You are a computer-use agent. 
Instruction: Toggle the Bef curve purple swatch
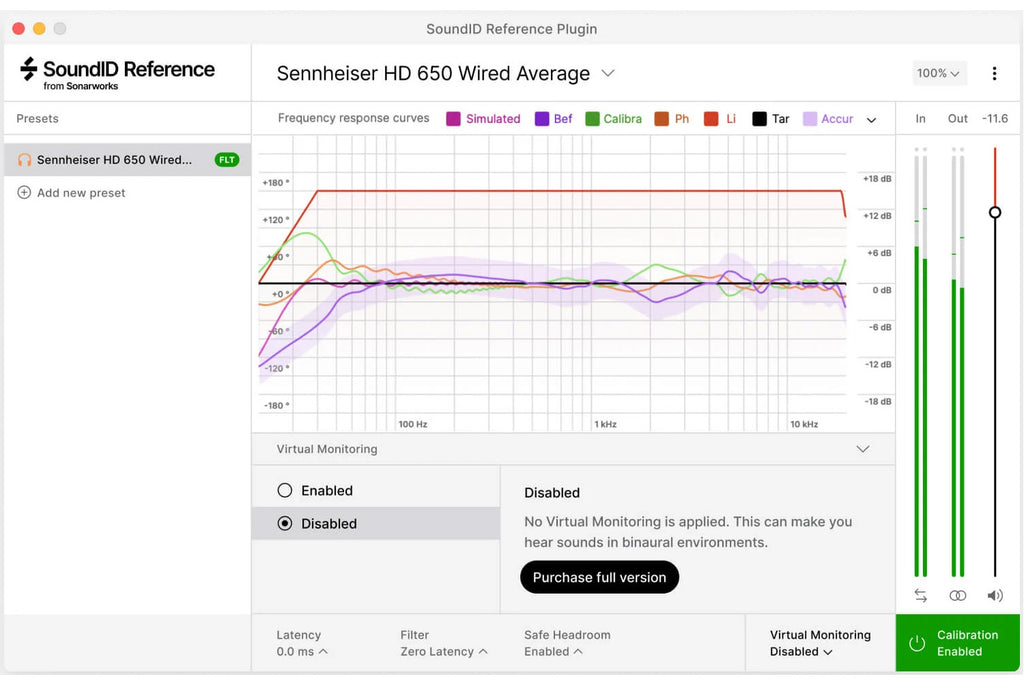coord(541,119)
